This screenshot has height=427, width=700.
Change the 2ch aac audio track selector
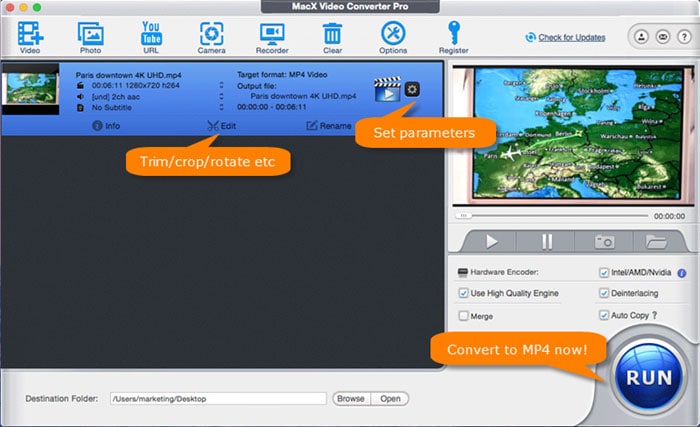click(x=221, y=96)
